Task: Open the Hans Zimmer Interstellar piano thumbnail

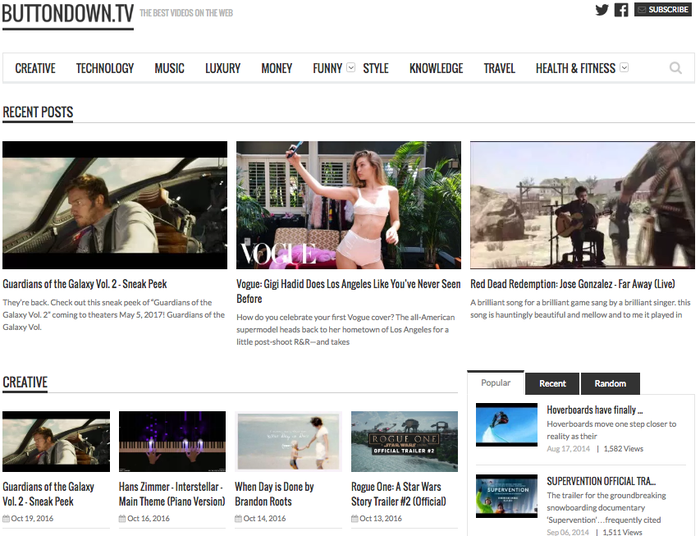Action: point(172,440)
